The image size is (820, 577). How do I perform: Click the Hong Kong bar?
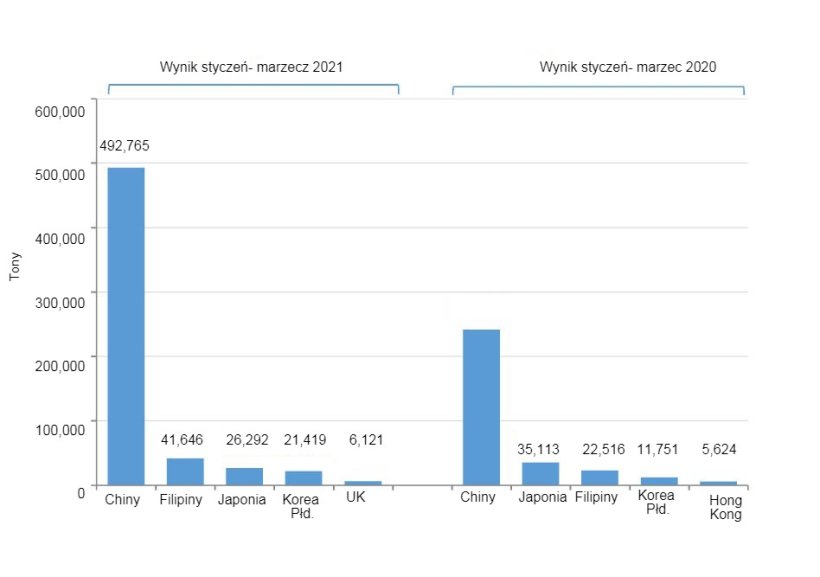(718, 483)
